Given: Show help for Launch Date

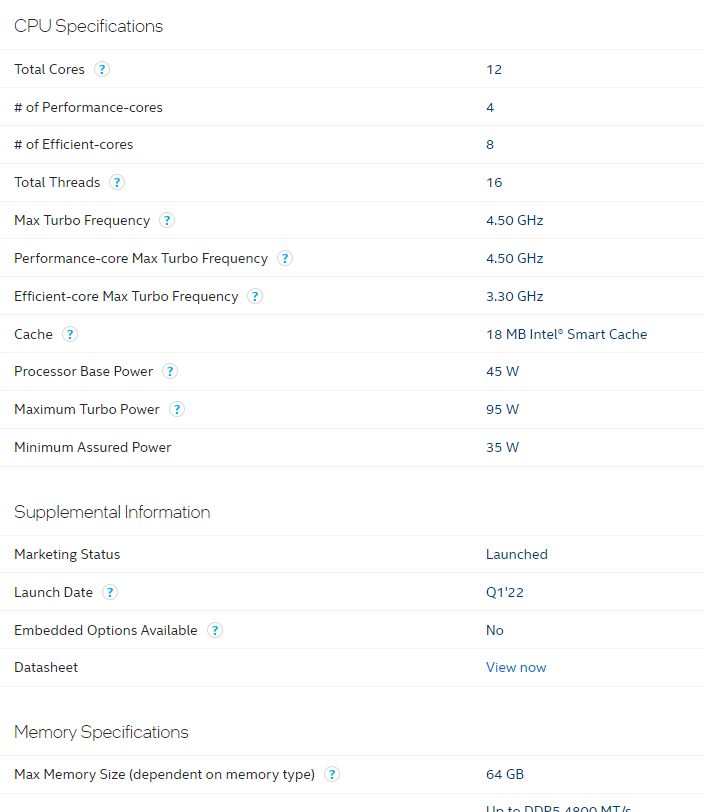Looking at the screenshot, I should pos(110,592).
